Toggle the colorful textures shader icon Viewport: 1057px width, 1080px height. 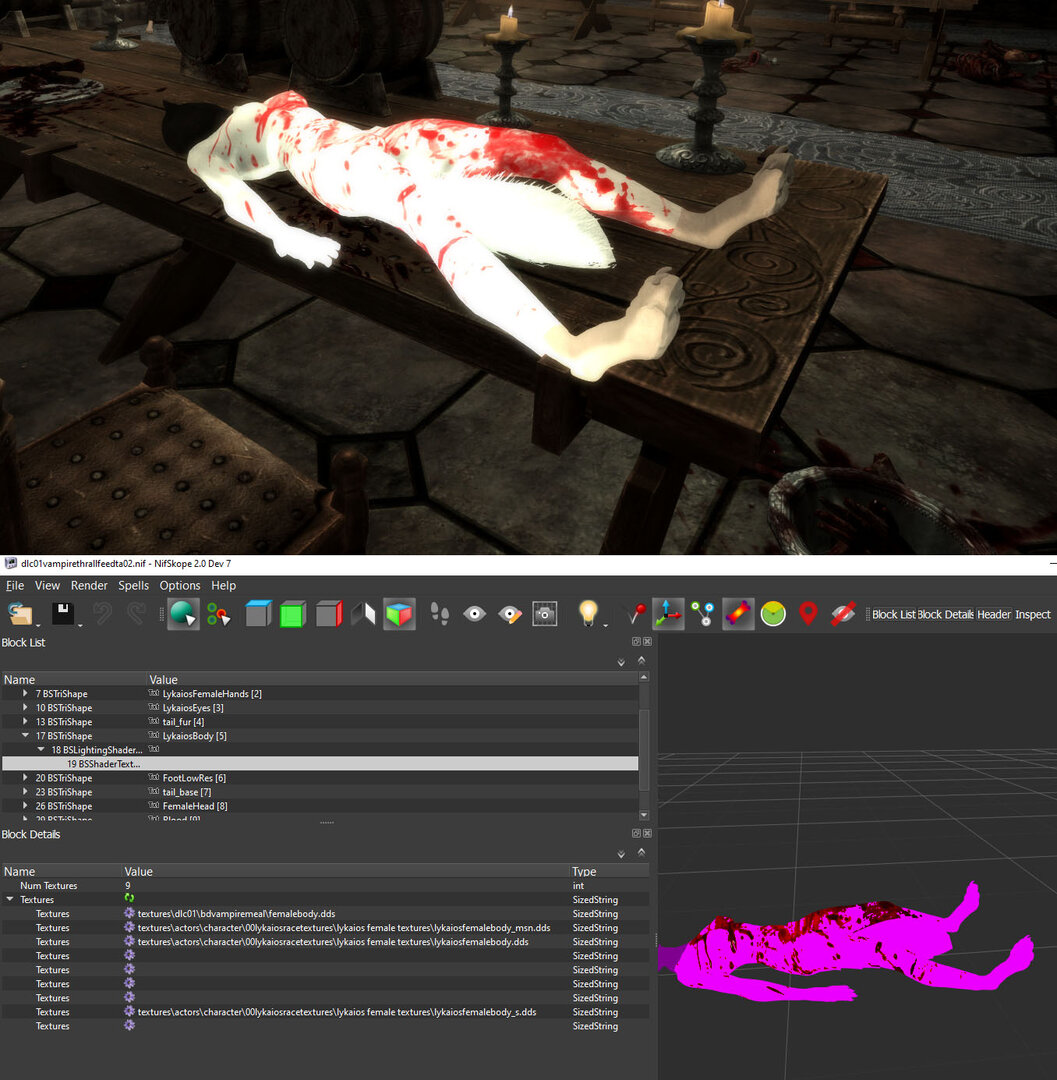click(738, 614)
